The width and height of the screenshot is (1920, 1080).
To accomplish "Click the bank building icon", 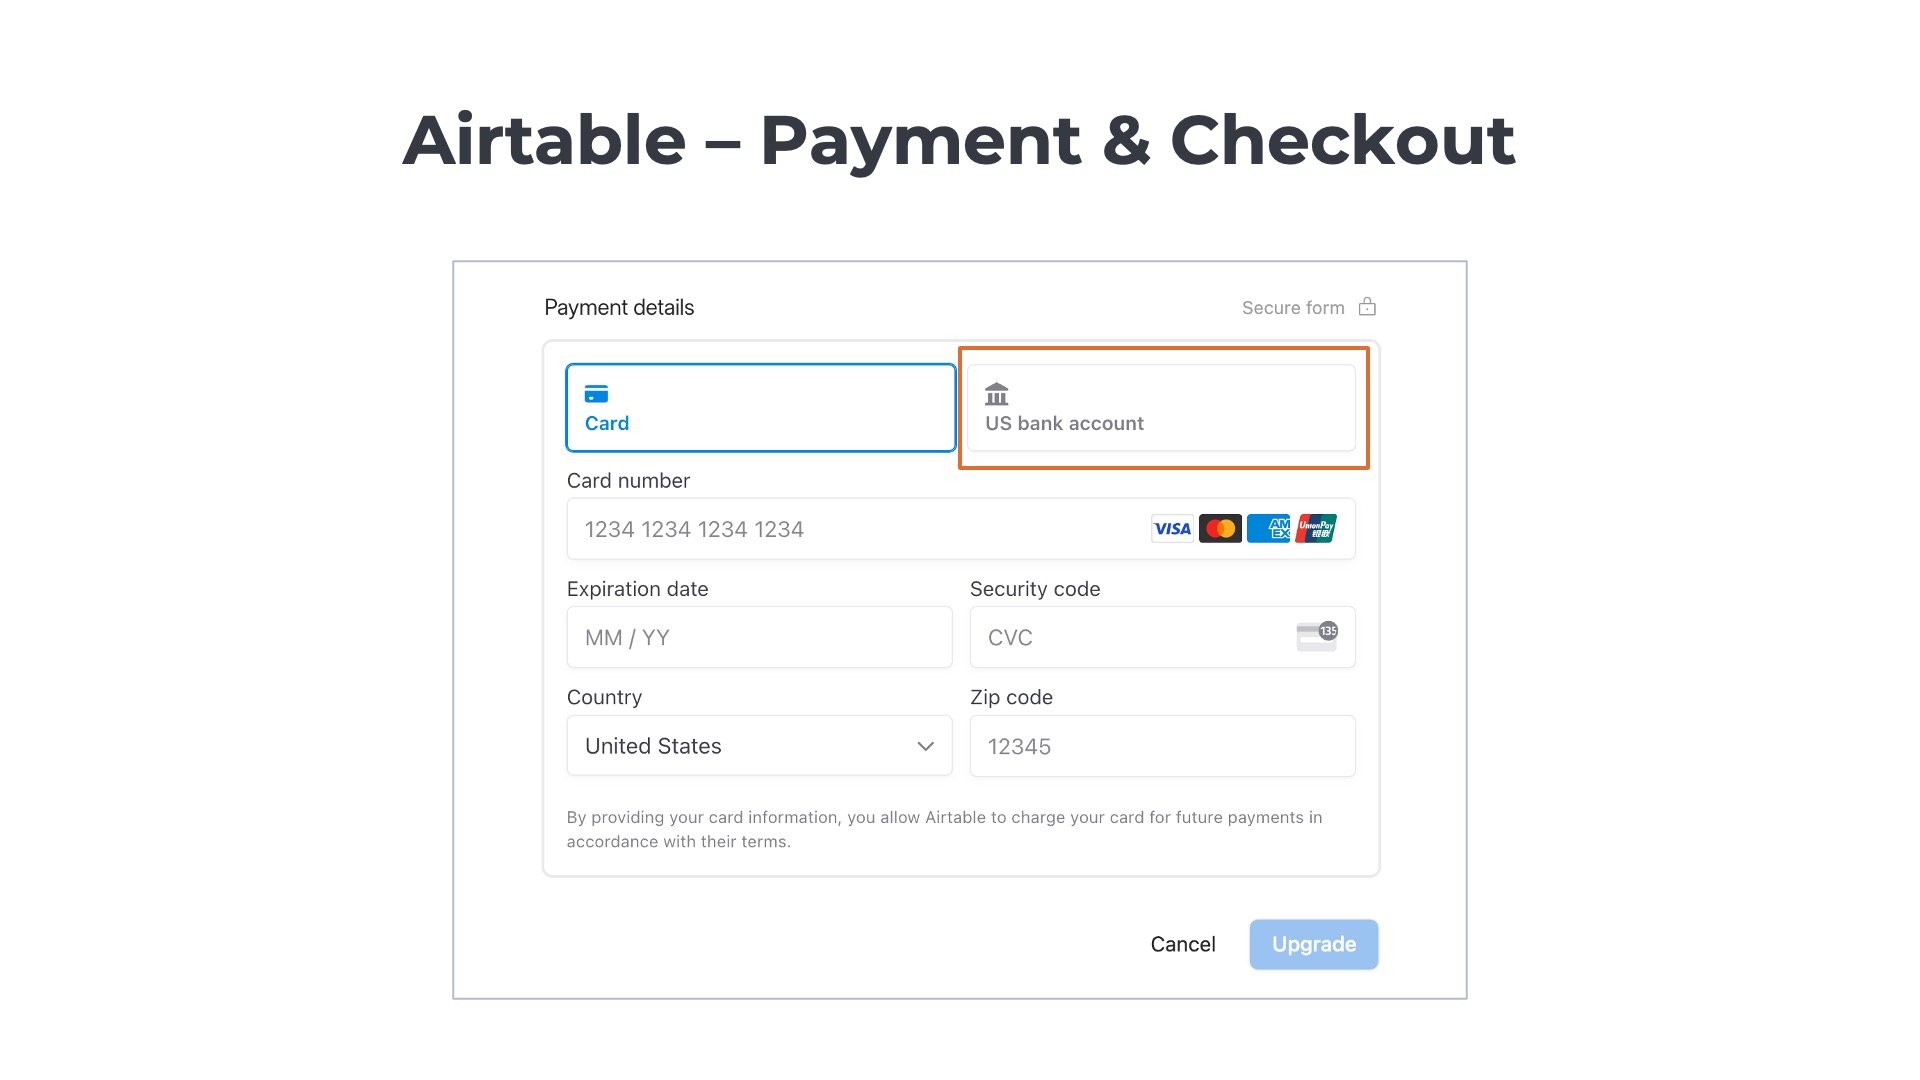I will tap(996, 393).
